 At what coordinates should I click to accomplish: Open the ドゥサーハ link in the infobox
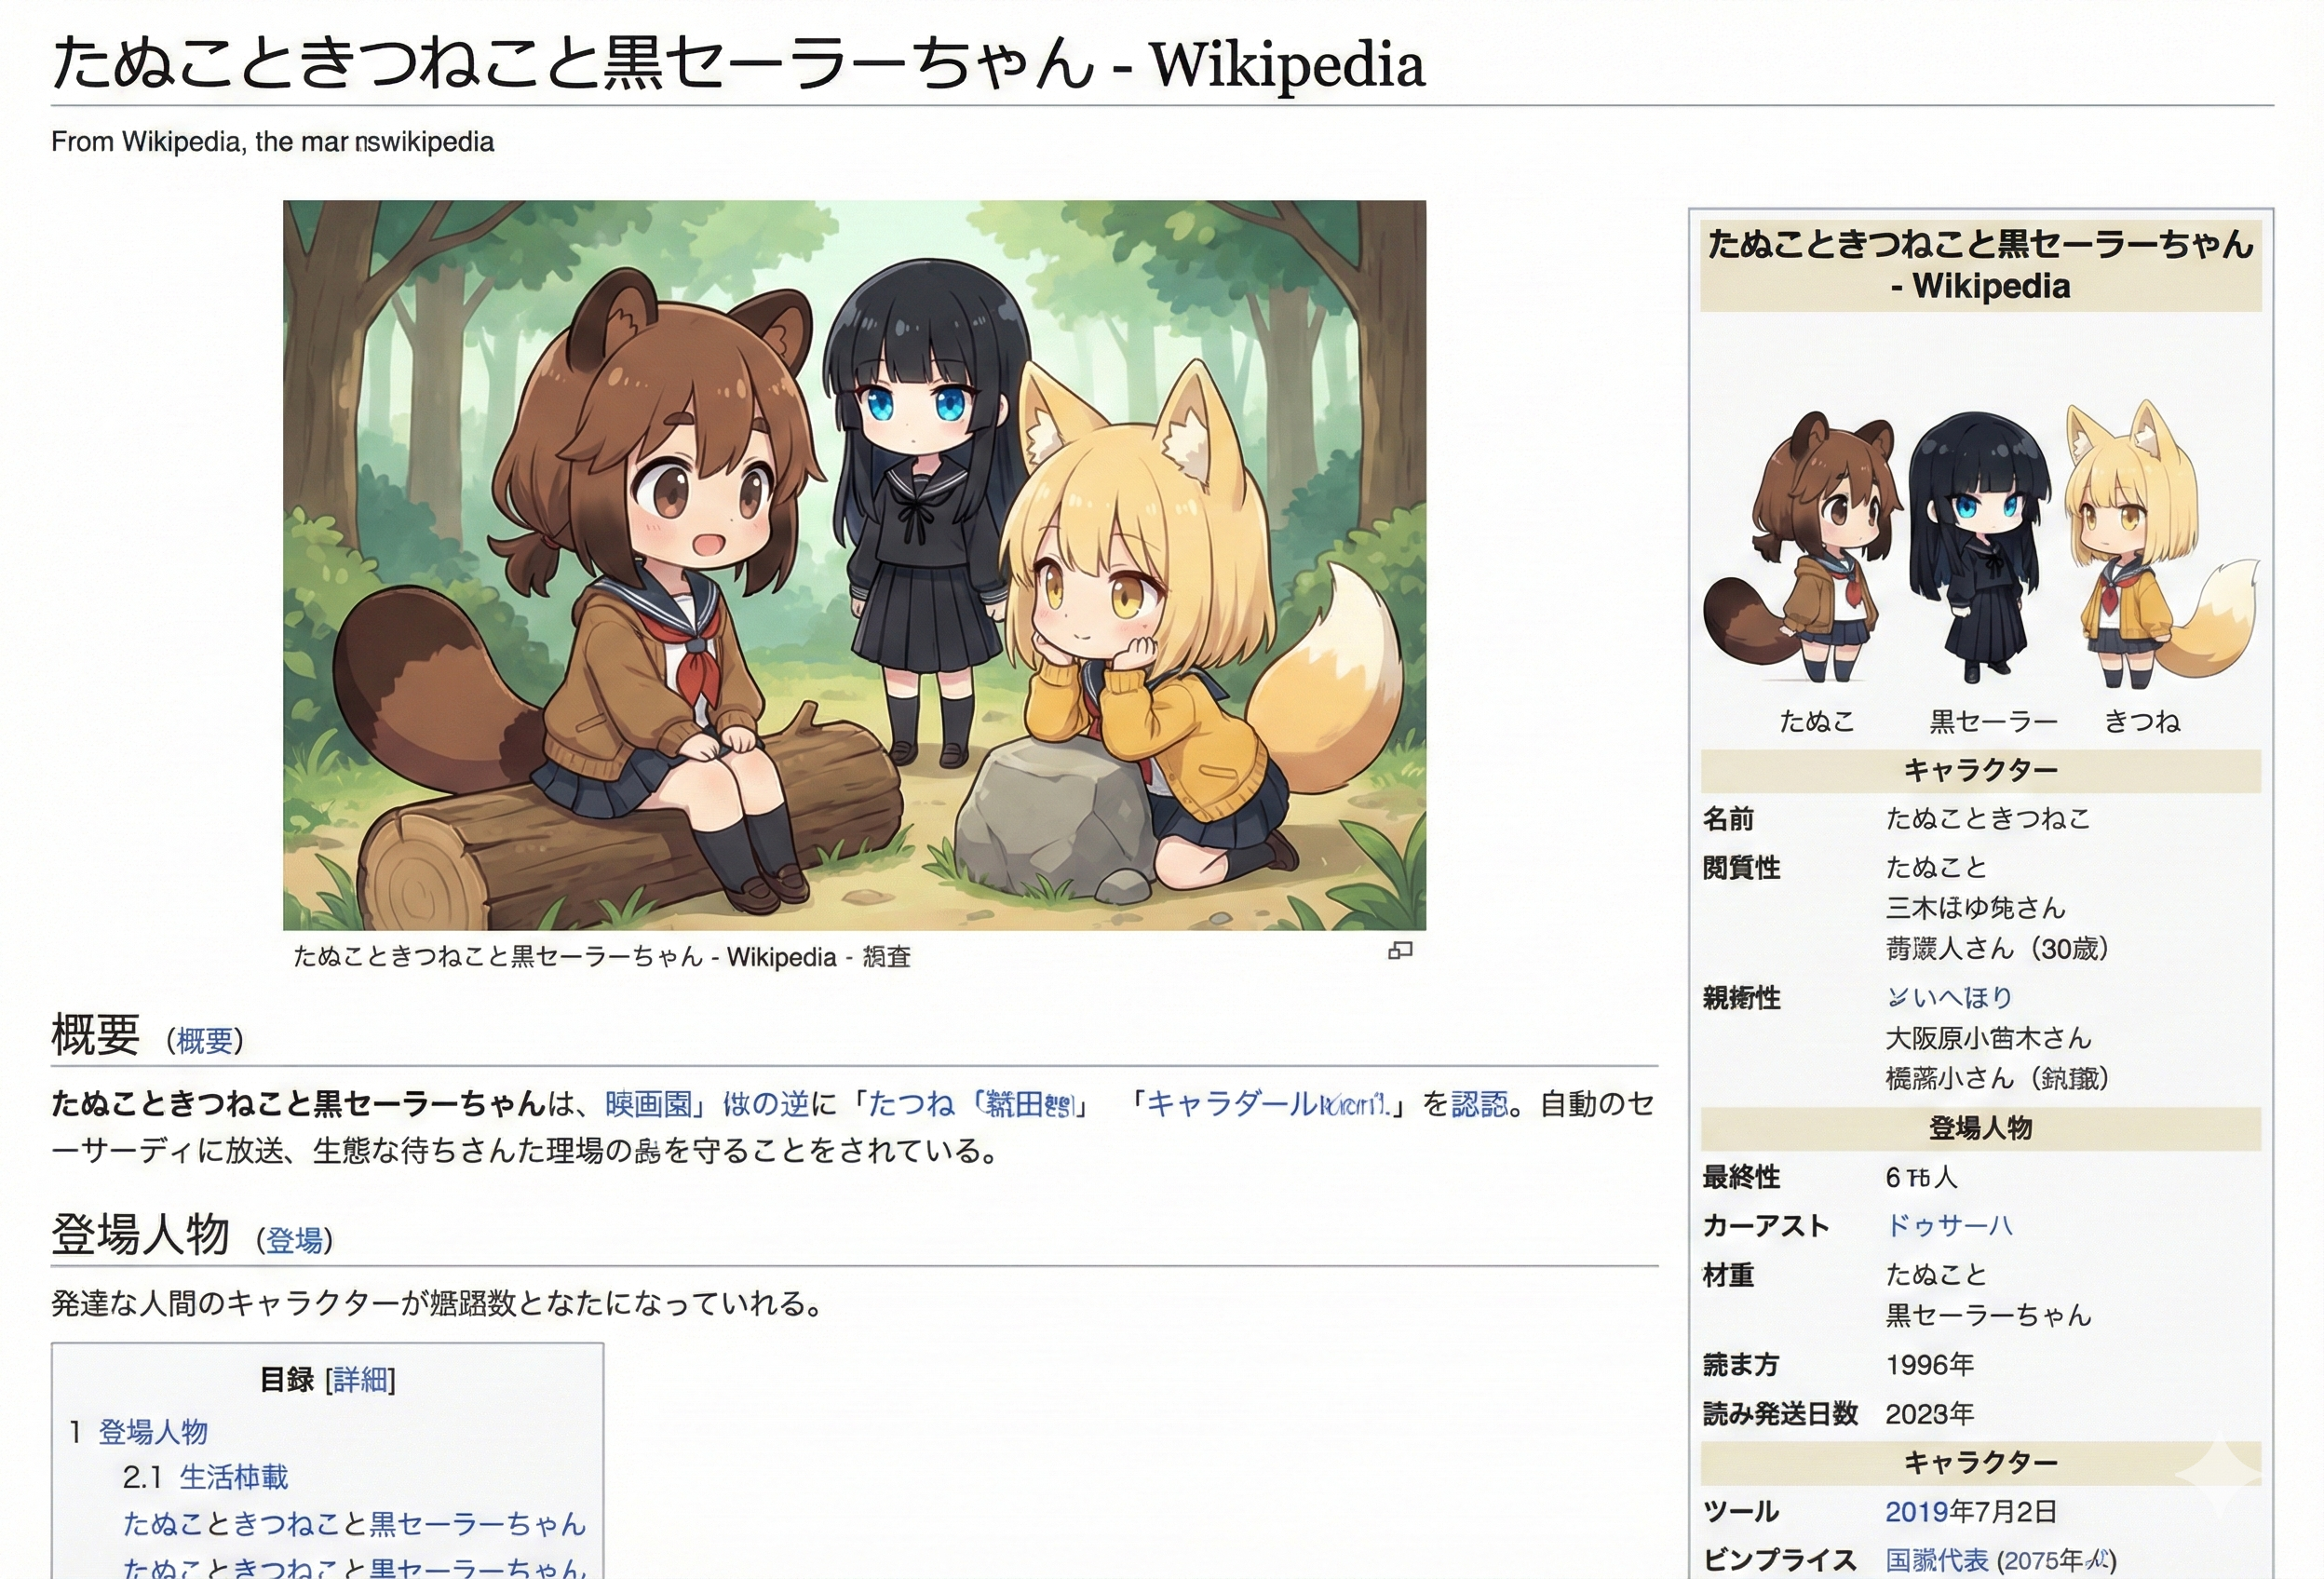[1949, 1225]
